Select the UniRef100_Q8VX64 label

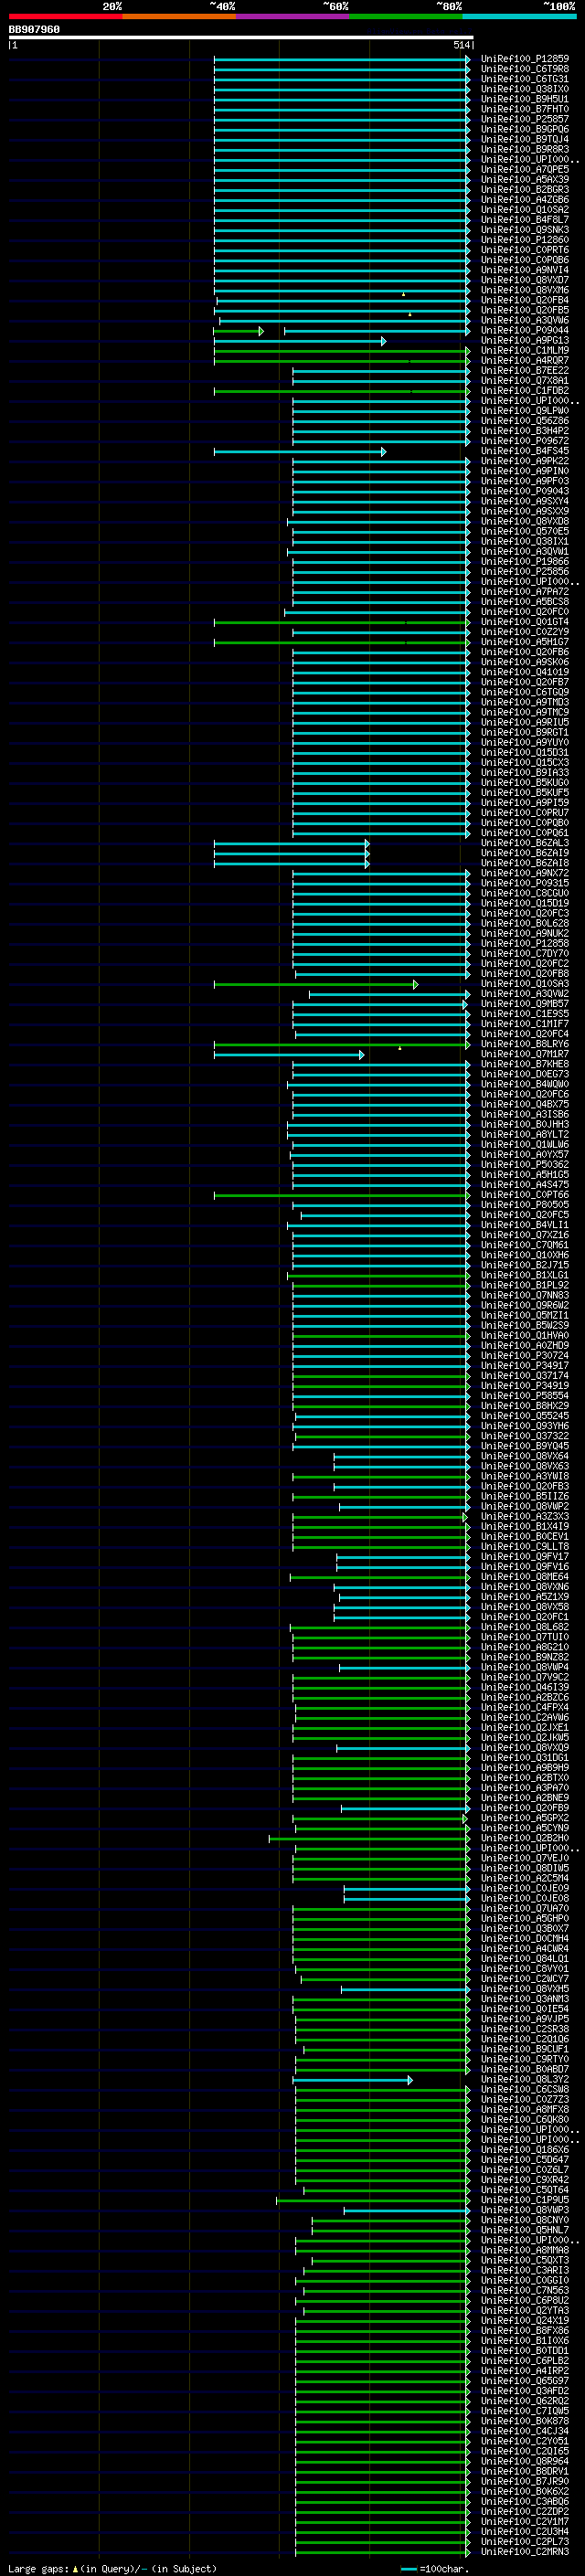tap(525, 1457)
